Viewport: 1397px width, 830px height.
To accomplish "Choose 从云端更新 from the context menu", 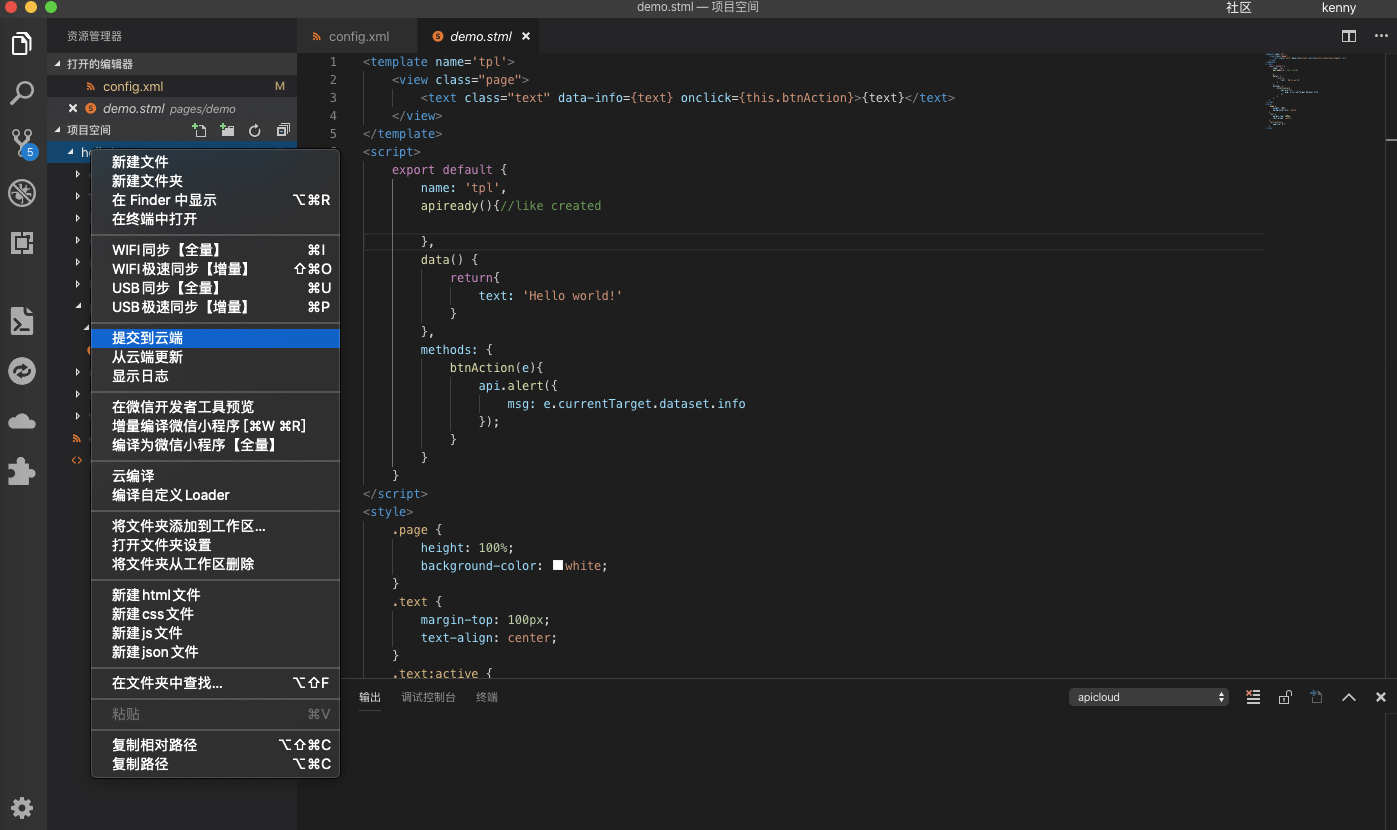I will click(x=215, y=357).
